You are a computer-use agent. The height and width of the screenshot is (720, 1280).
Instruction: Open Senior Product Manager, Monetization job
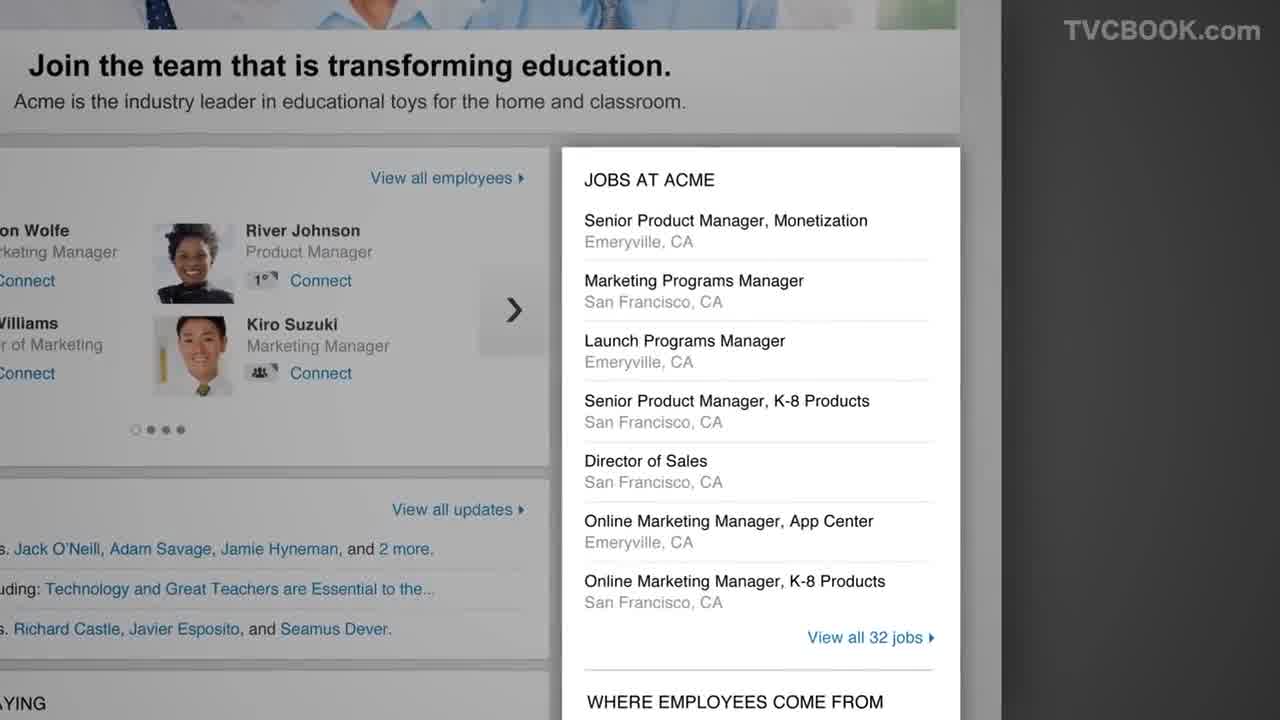pos(726,221)
